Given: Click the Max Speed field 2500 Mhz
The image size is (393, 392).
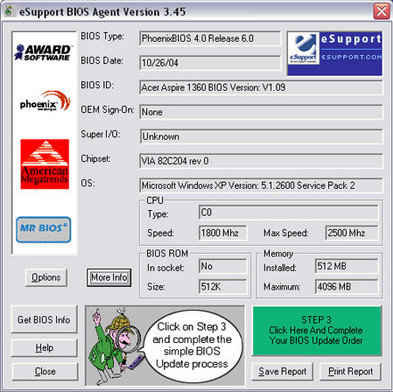Looking at the screenshot, I should click(352, 233).
